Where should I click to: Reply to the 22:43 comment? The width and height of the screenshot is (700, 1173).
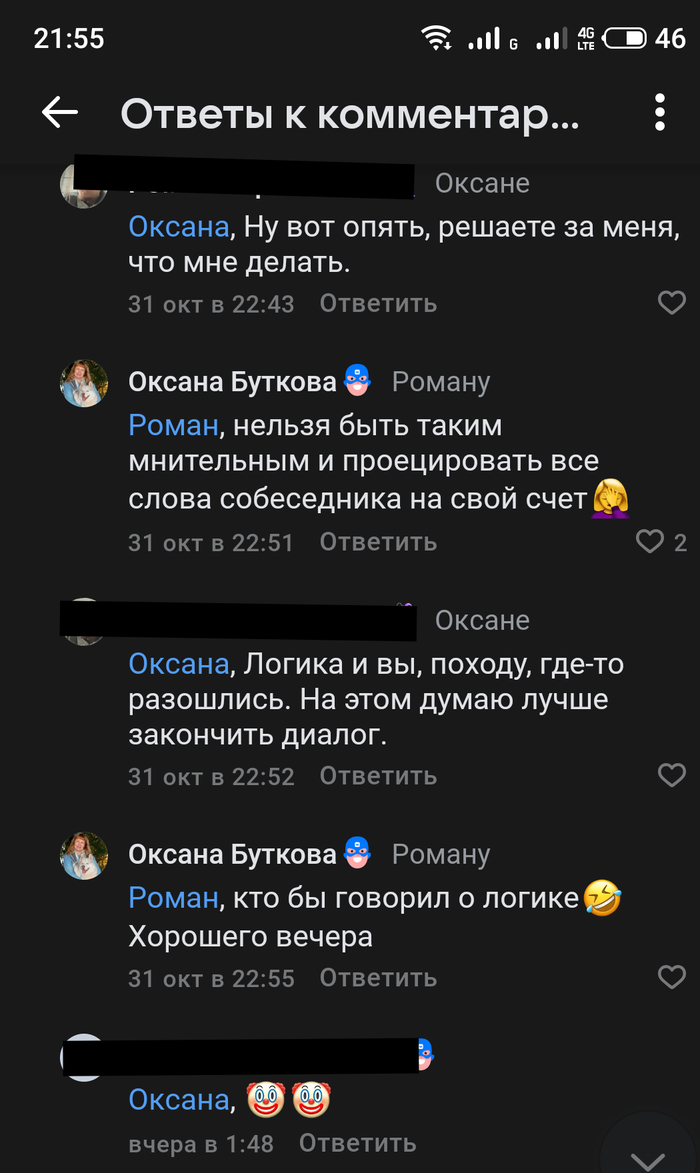pos(378,304)
